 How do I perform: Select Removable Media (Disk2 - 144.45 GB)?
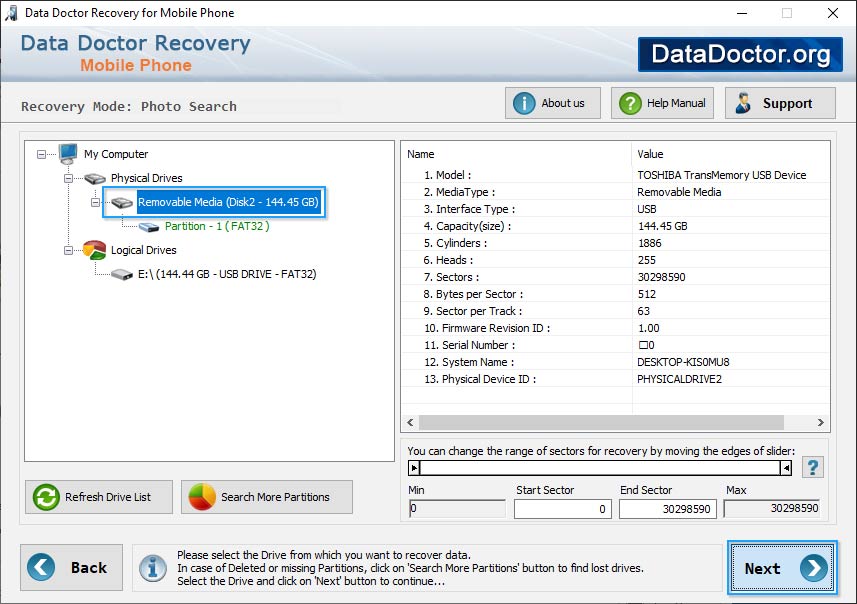point(228,202)
